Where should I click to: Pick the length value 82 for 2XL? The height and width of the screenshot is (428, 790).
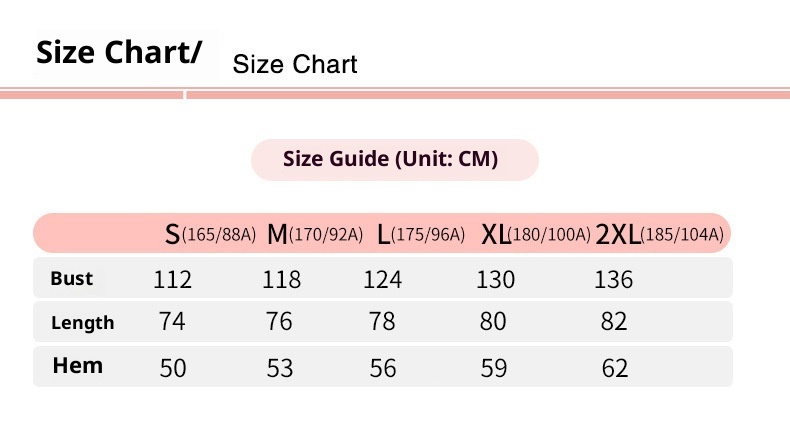[614, 322]
